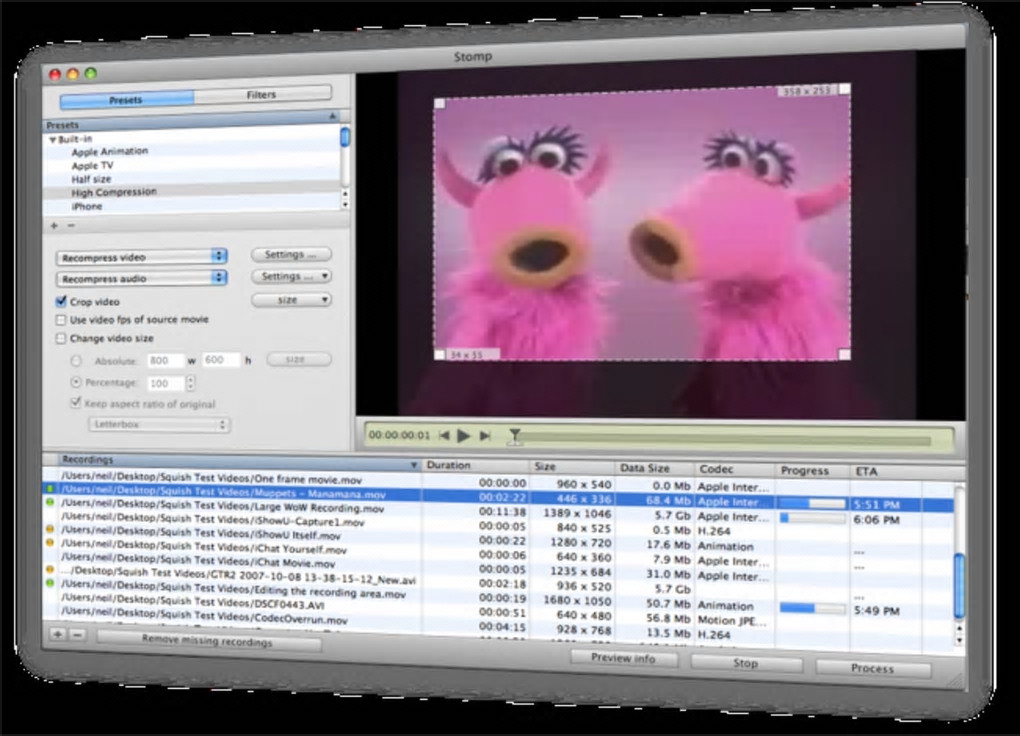Click the height field showing 600

tap(221, 360)
